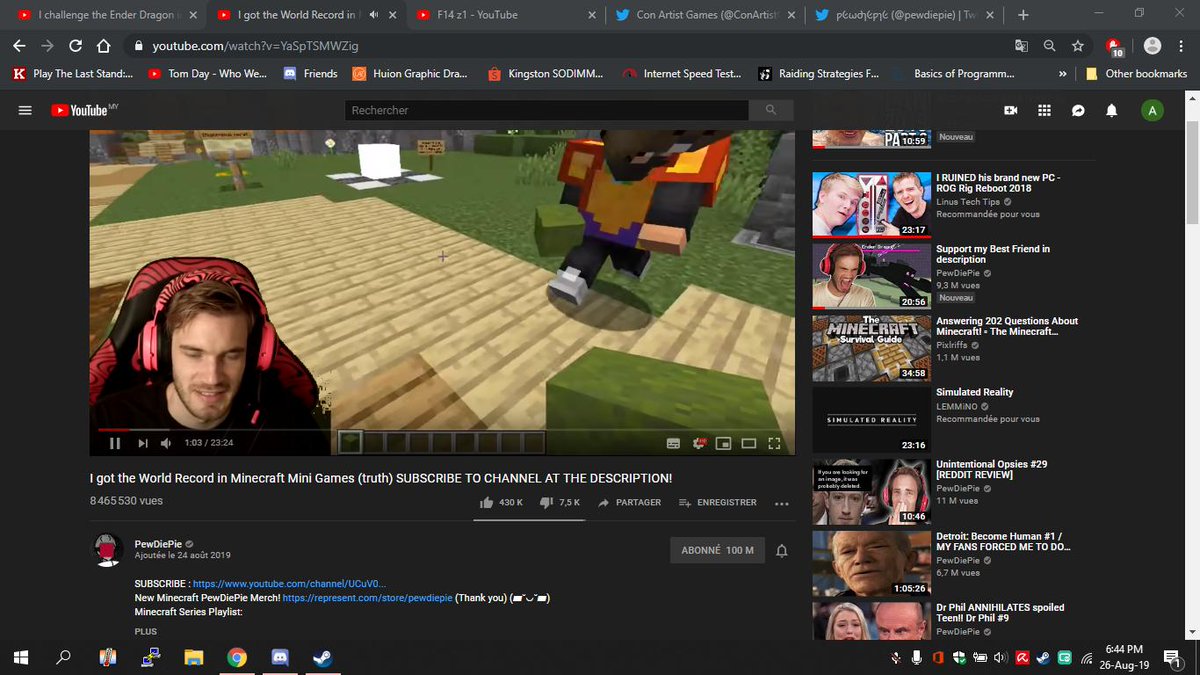The image size is (1200, 675).
Task: Pause the video with the pause button
Action: (x=115, y=443)
